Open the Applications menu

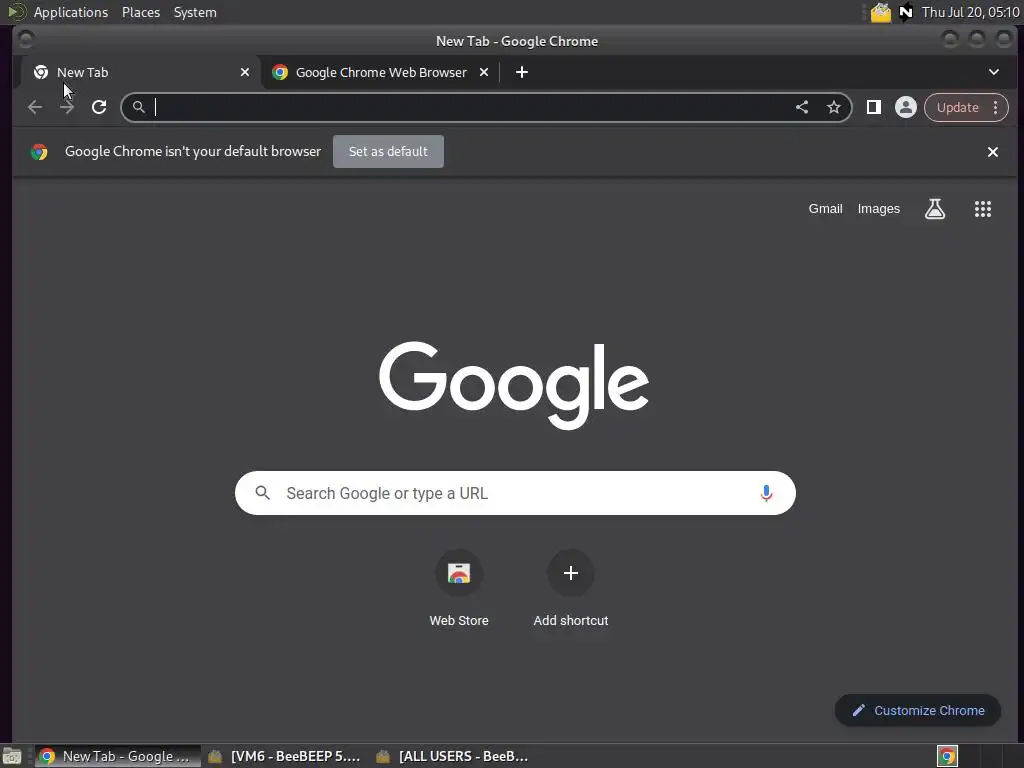71,12
